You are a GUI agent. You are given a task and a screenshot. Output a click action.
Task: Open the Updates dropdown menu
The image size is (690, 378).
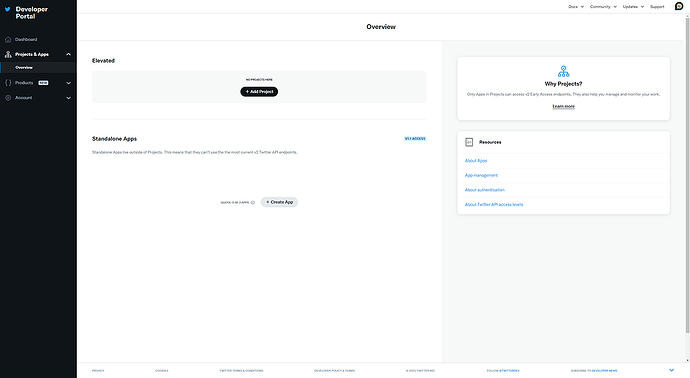[633, 7]
